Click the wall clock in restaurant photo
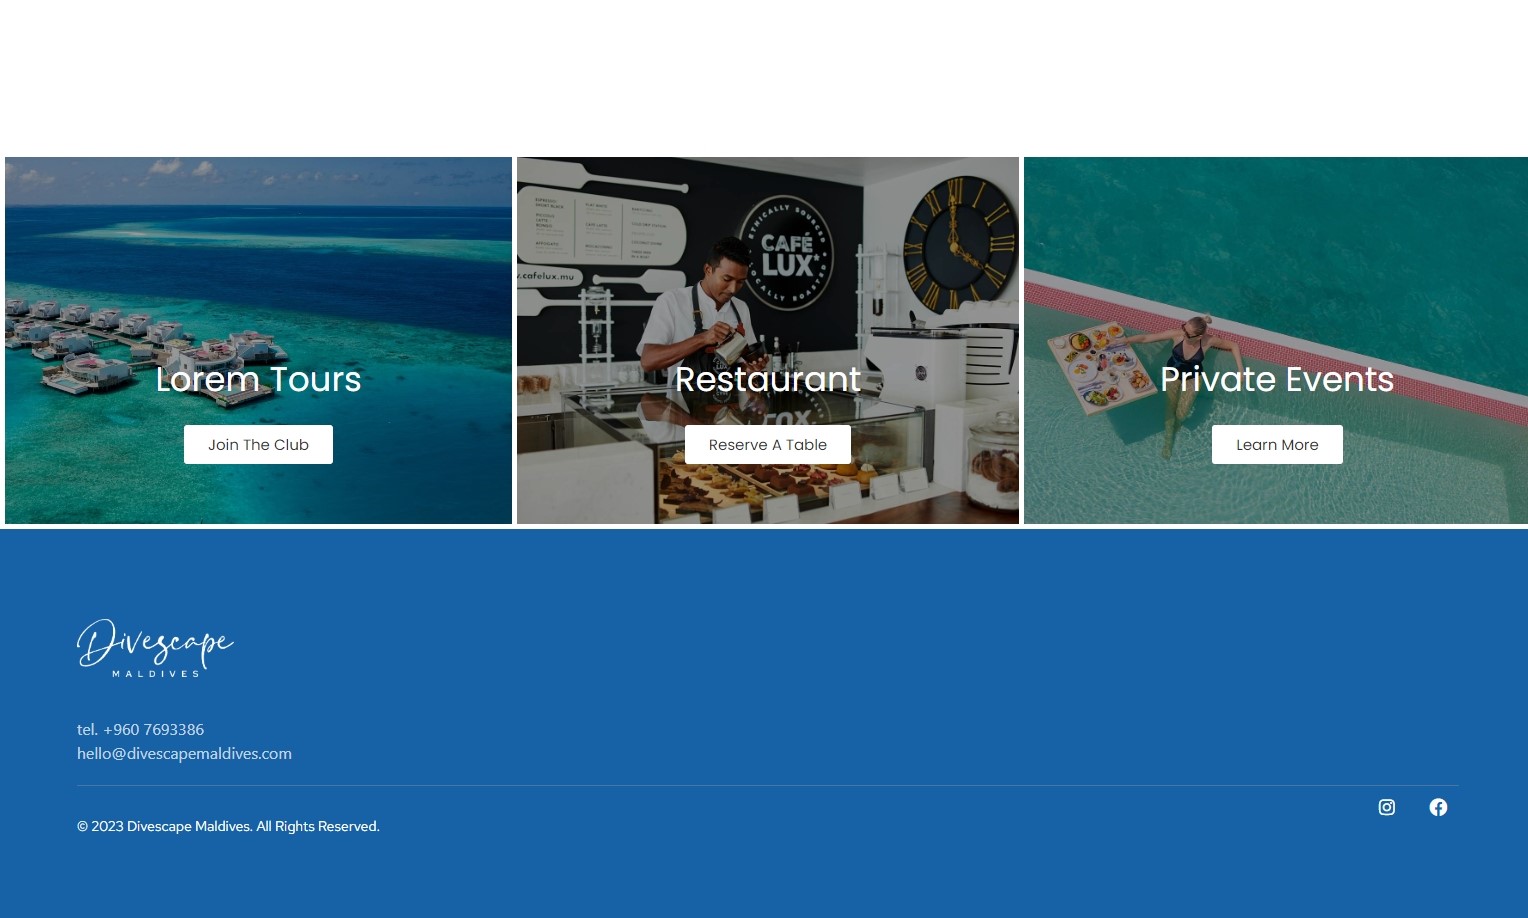1528x918 pixels. click(960, 242)
